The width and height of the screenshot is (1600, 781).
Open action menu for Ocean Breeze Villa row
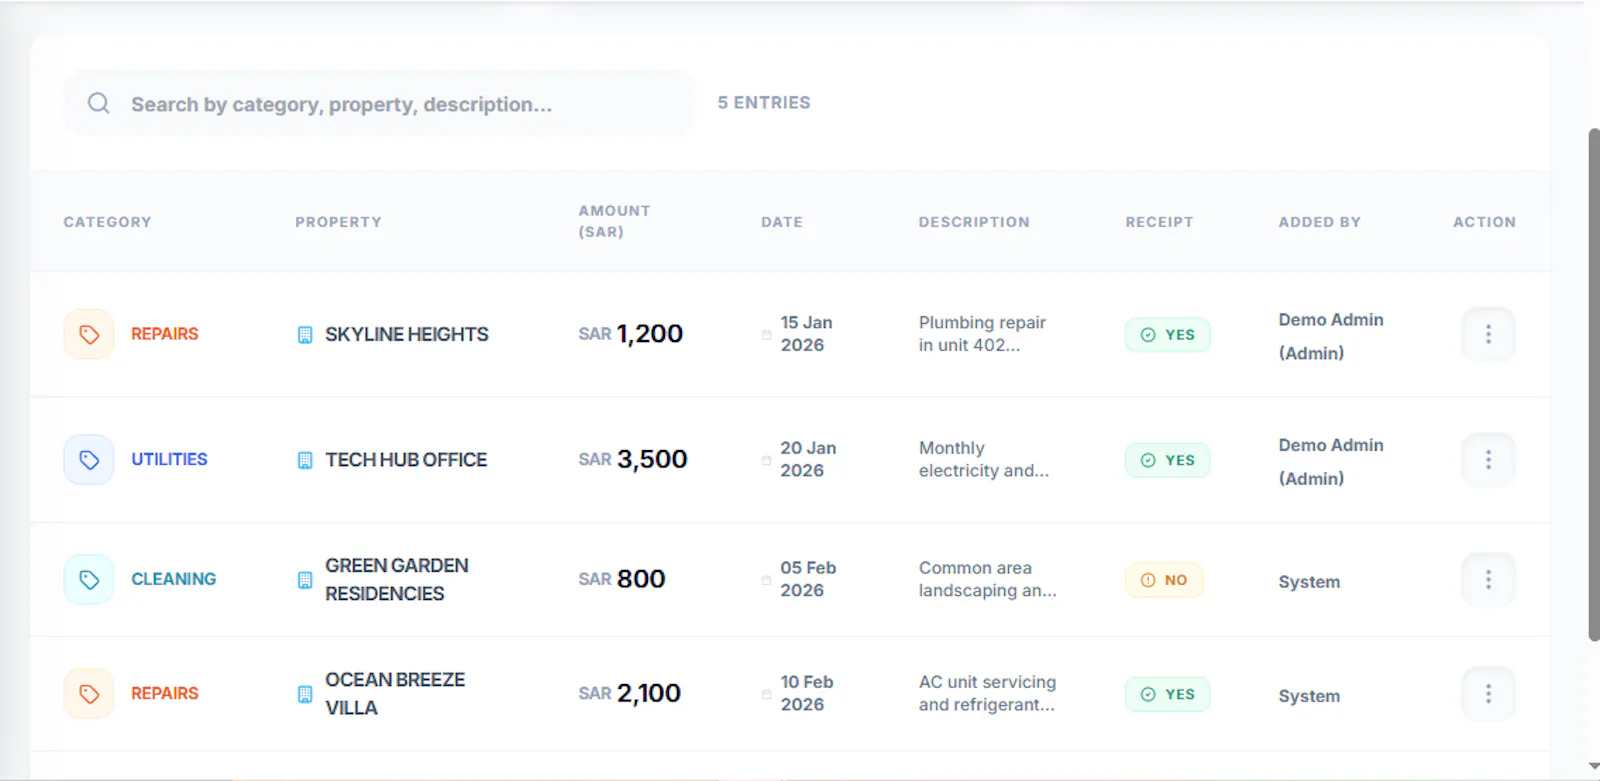coord(1488,694)
